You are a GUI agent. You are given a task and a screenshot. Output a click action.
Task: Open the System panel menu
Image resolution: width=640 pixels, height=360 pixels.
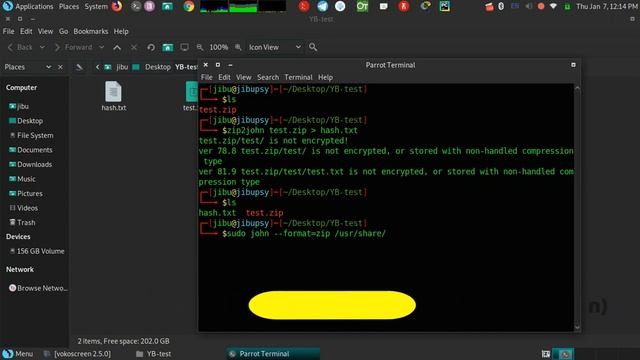[x=96, y=7]
